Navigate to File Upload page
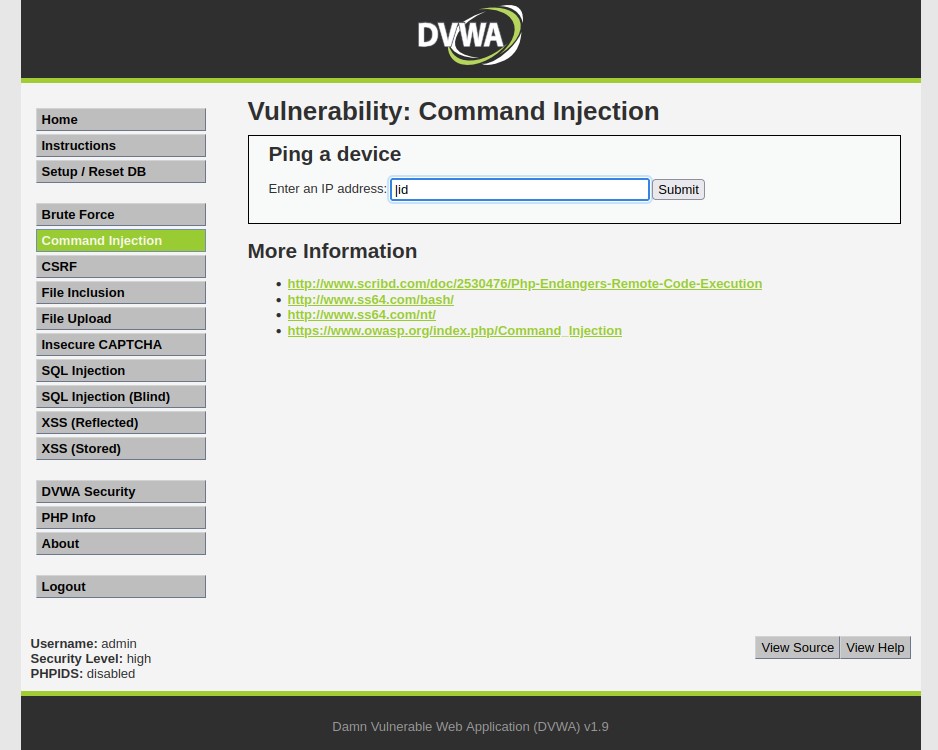Image resolution: width=938 pixels, height=750 pixels. coord(121,319)
